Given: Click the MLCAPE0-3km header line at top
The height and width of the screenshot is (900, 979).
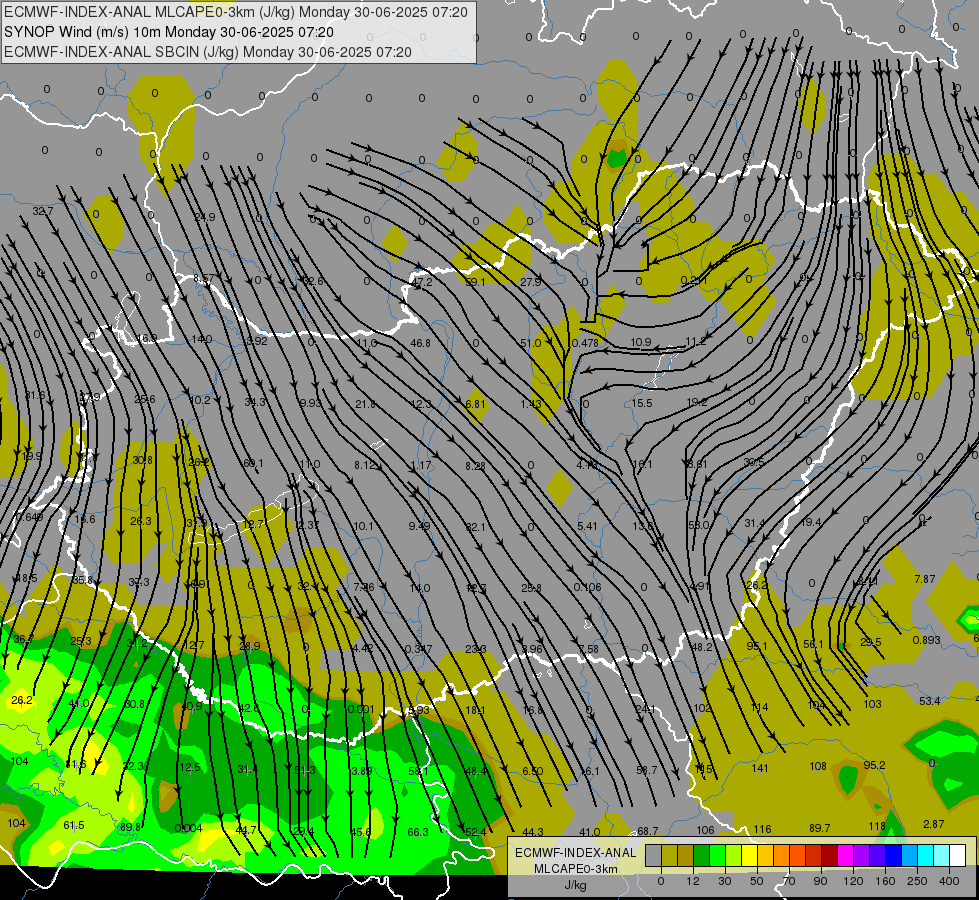Looking at the screenshot, I should point(235,12).
